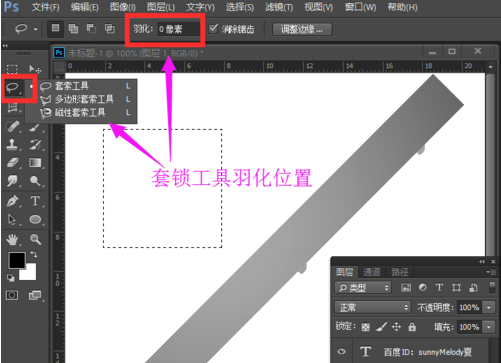
Task: Select the Lasso tool in toolbox
Action: point(13,88)
